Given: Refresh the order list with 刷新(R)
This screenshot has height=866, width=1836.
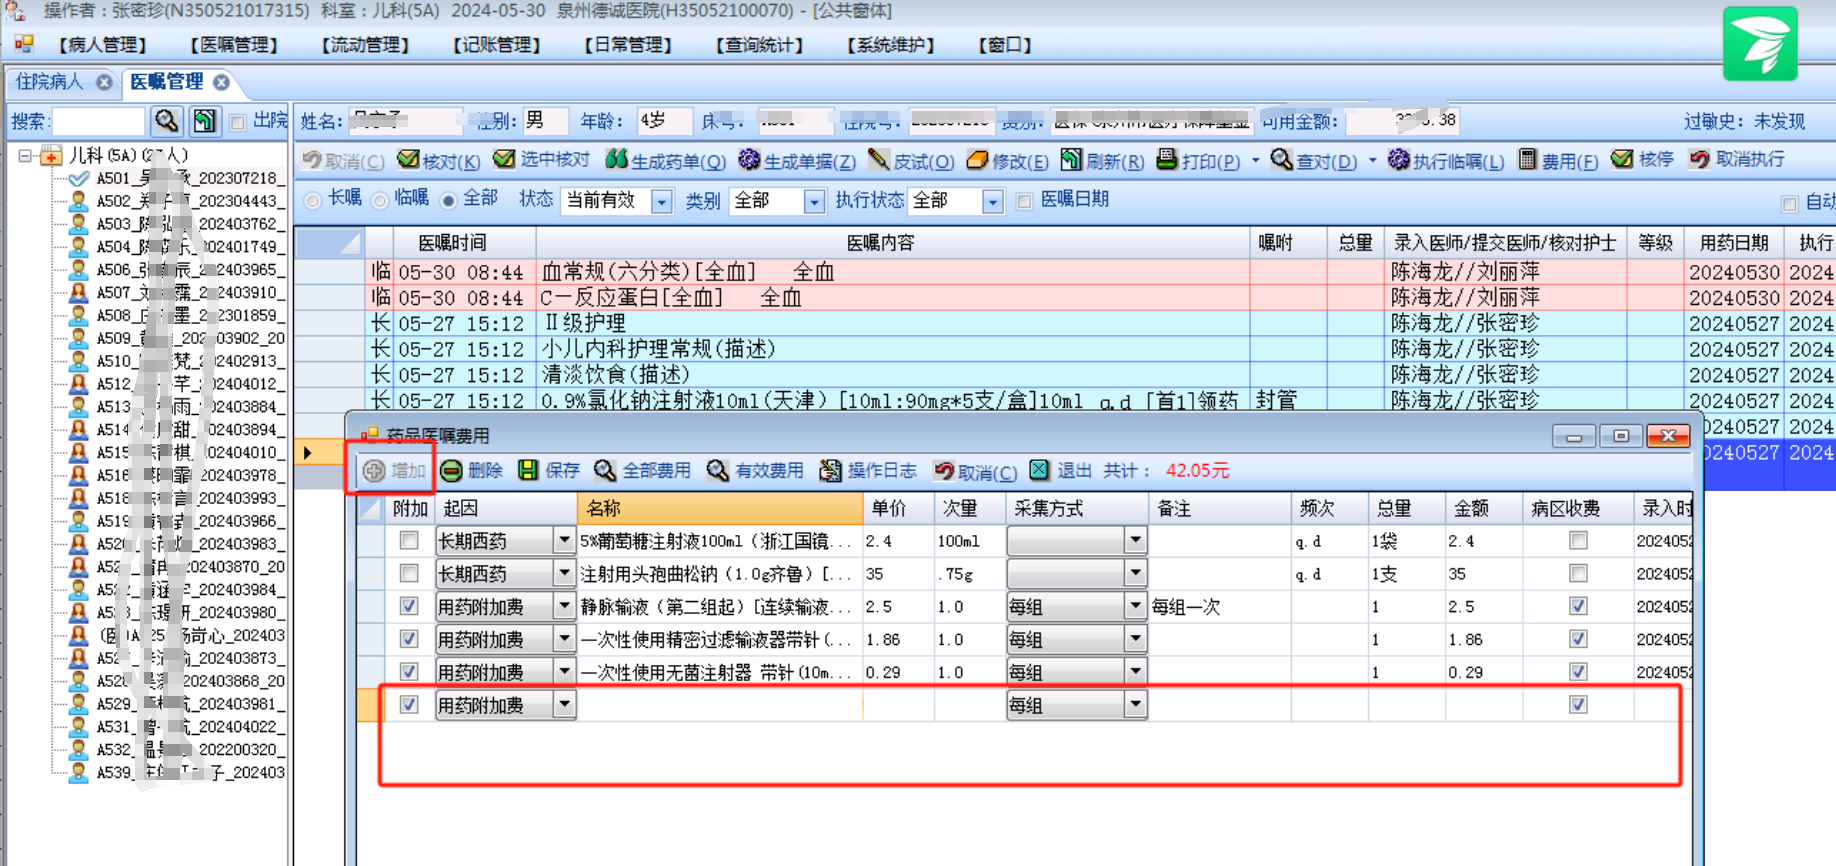Looking at the screenshot, I should click(1102, 161).
